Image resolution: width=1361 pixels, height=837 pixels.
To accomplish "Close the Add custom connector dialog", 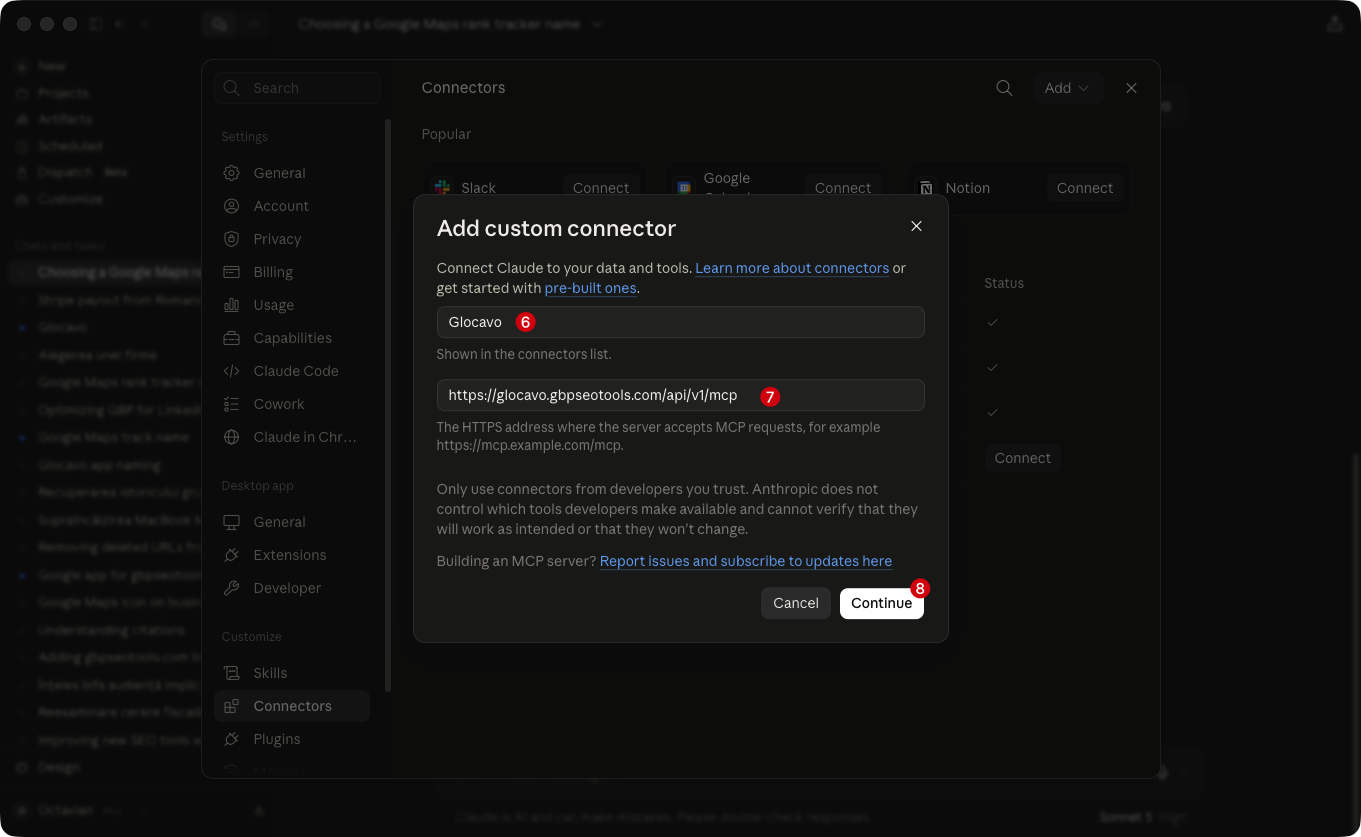I will [x=916, y=226].
